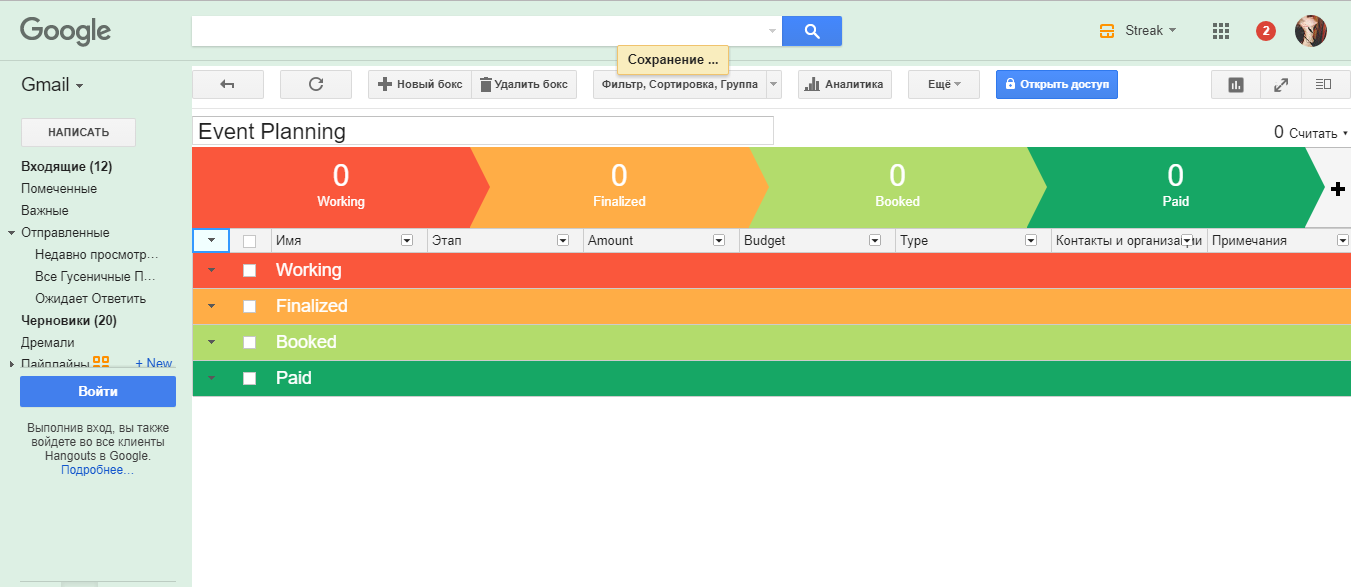The image size is (1351, 587).
Task: Edit the Event Planning pipeline name
Action: tap(483, 131)
